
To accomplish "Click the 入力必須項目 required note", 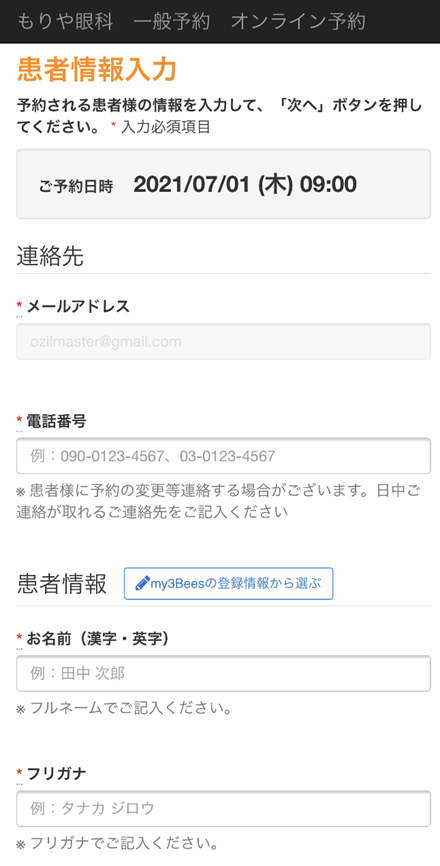I will point(166,127).
